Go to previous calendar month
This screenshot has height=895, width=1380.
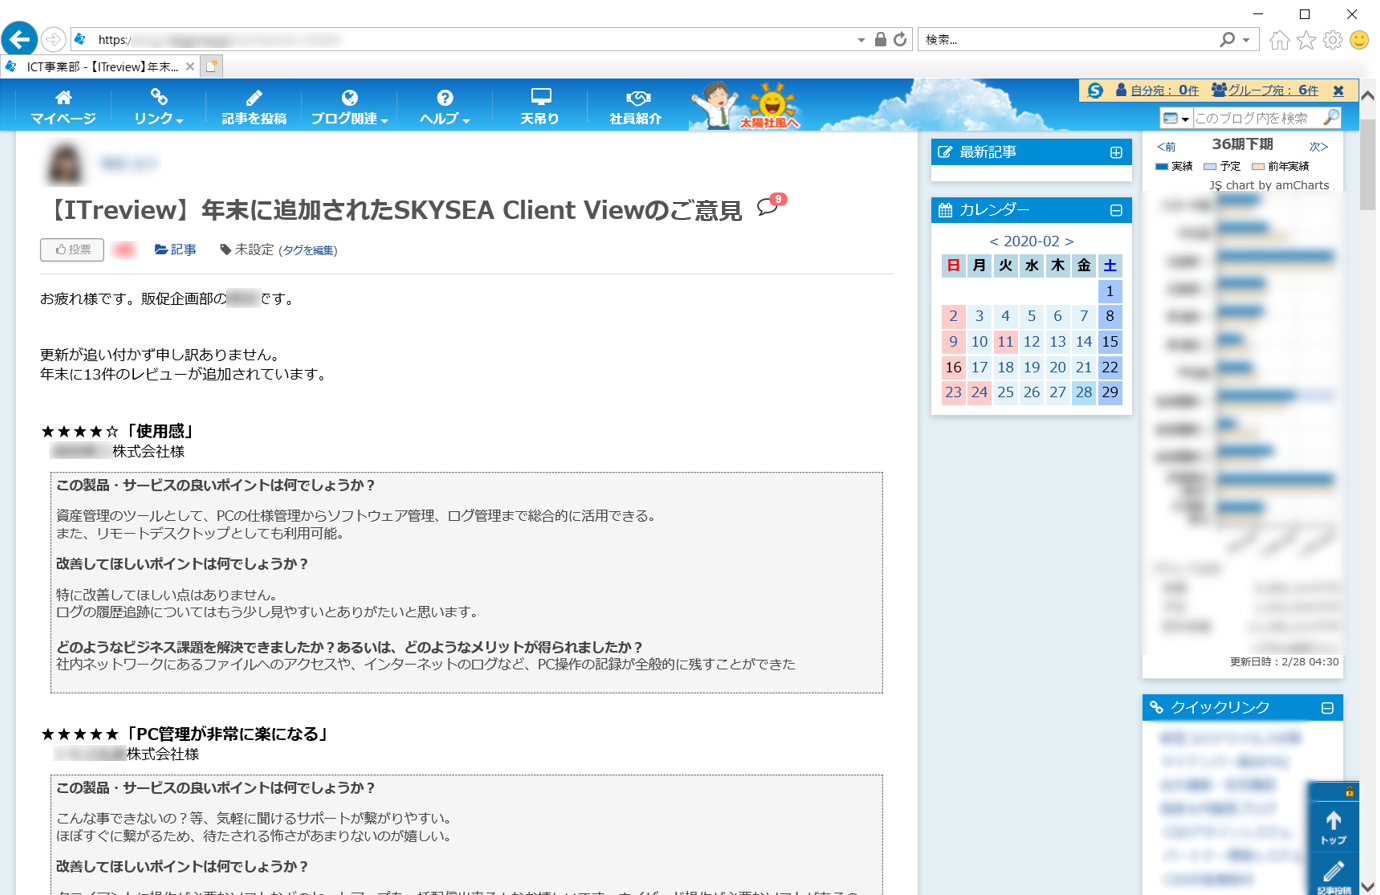pyautogui.click(x=993, y=241)
